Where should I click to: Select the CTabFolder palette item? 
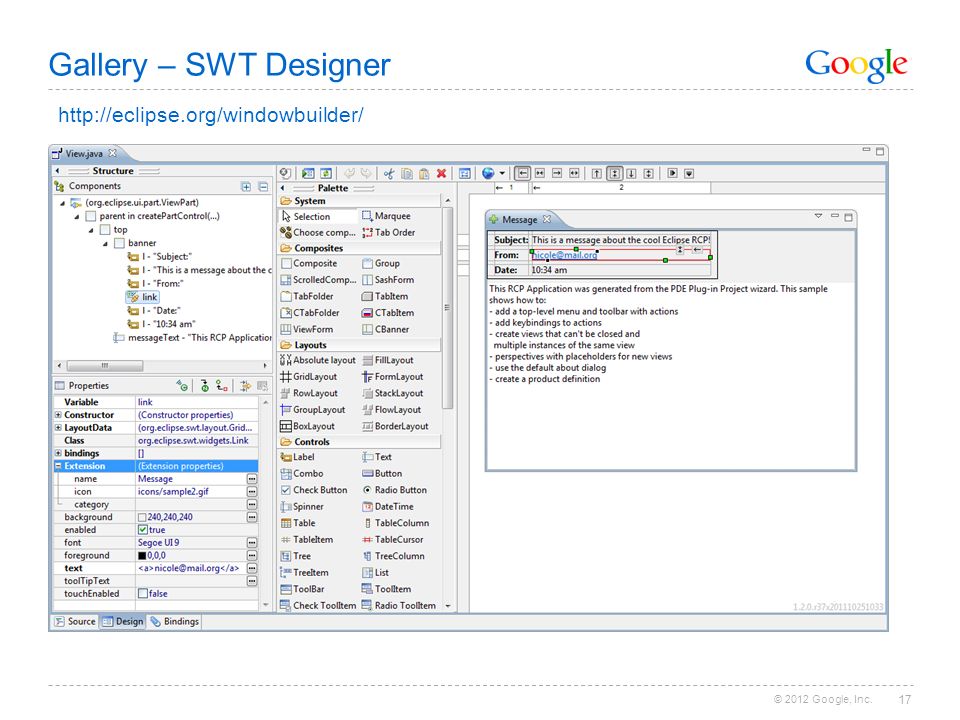[x=310, y=313]
